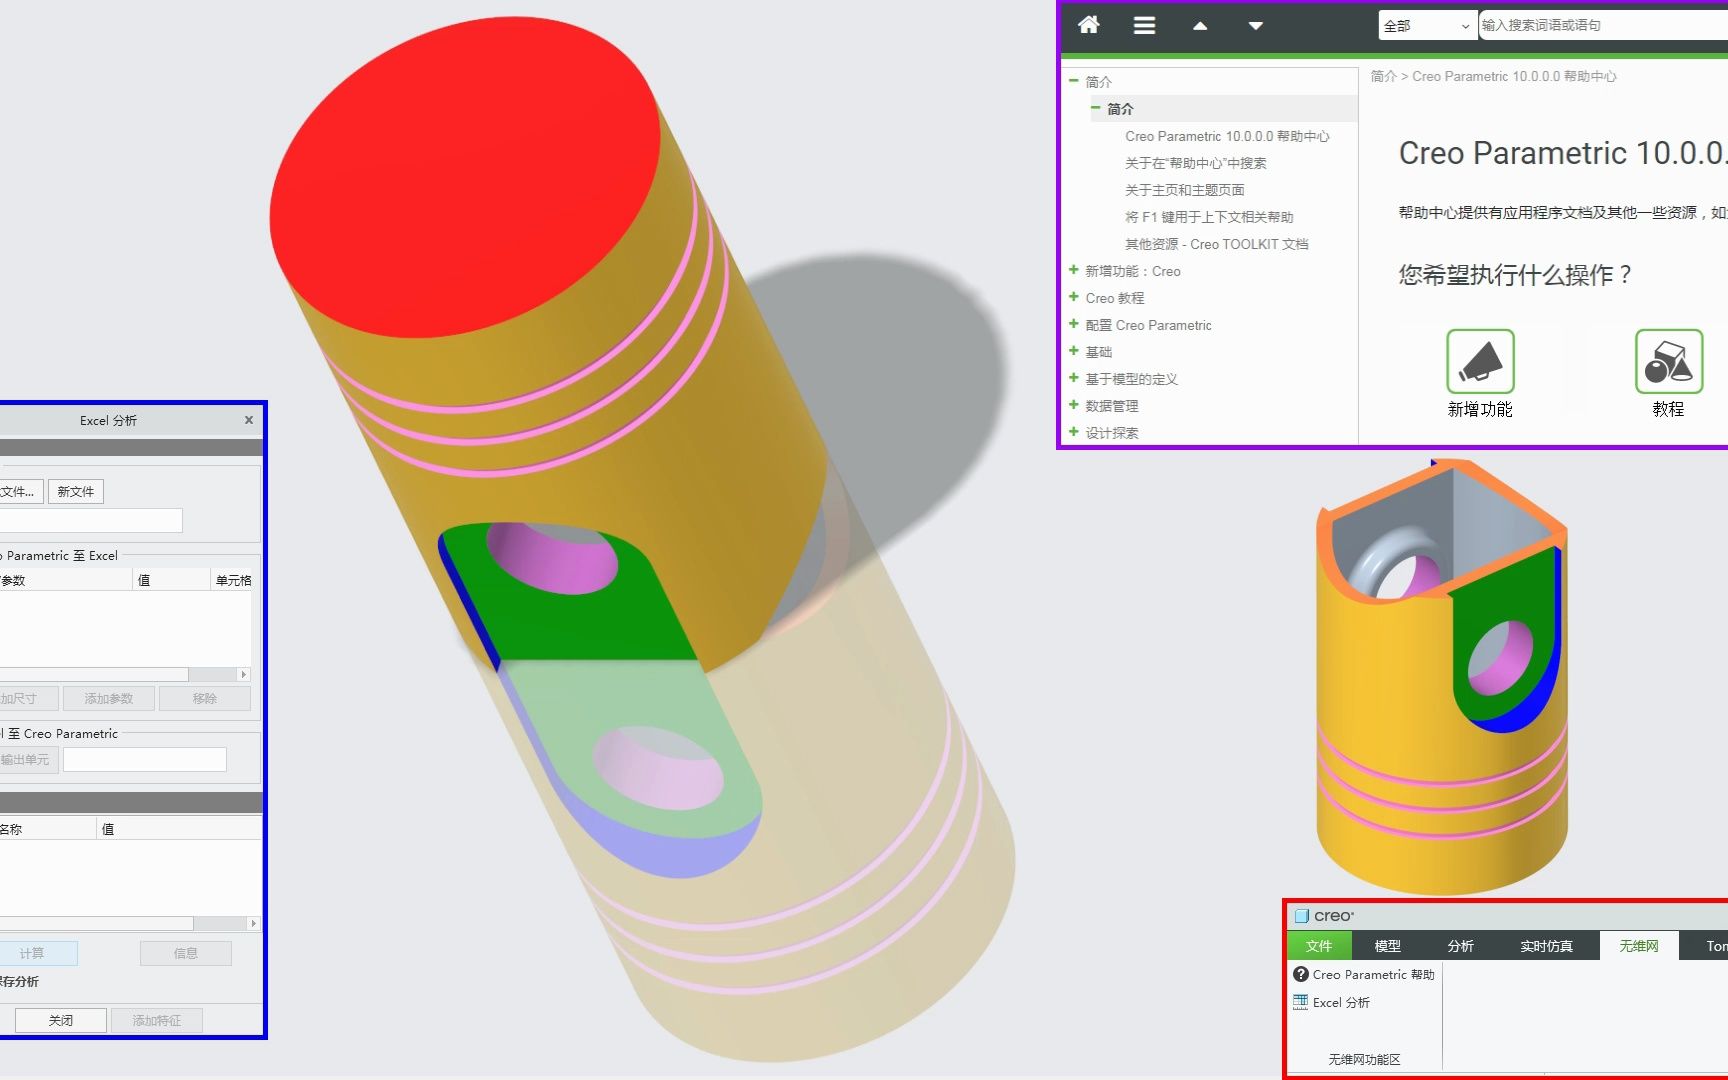Click the 添加参数 button
Image resolution: width=1728 pixels, height=1080 pixels.
coord(109,698)
